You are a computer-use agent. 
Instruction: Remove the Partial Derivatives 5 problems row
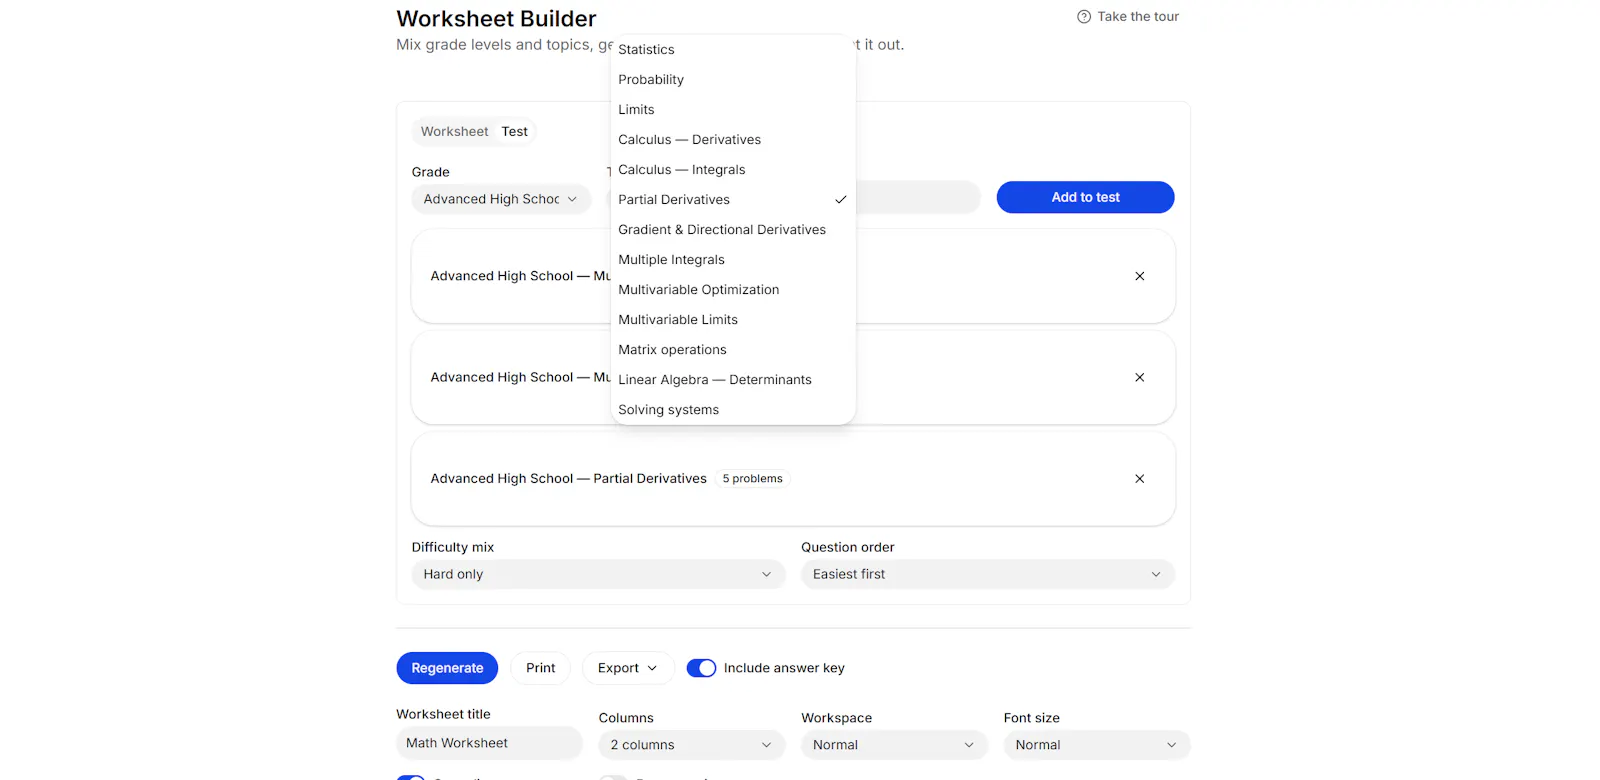coord(1139,479)
